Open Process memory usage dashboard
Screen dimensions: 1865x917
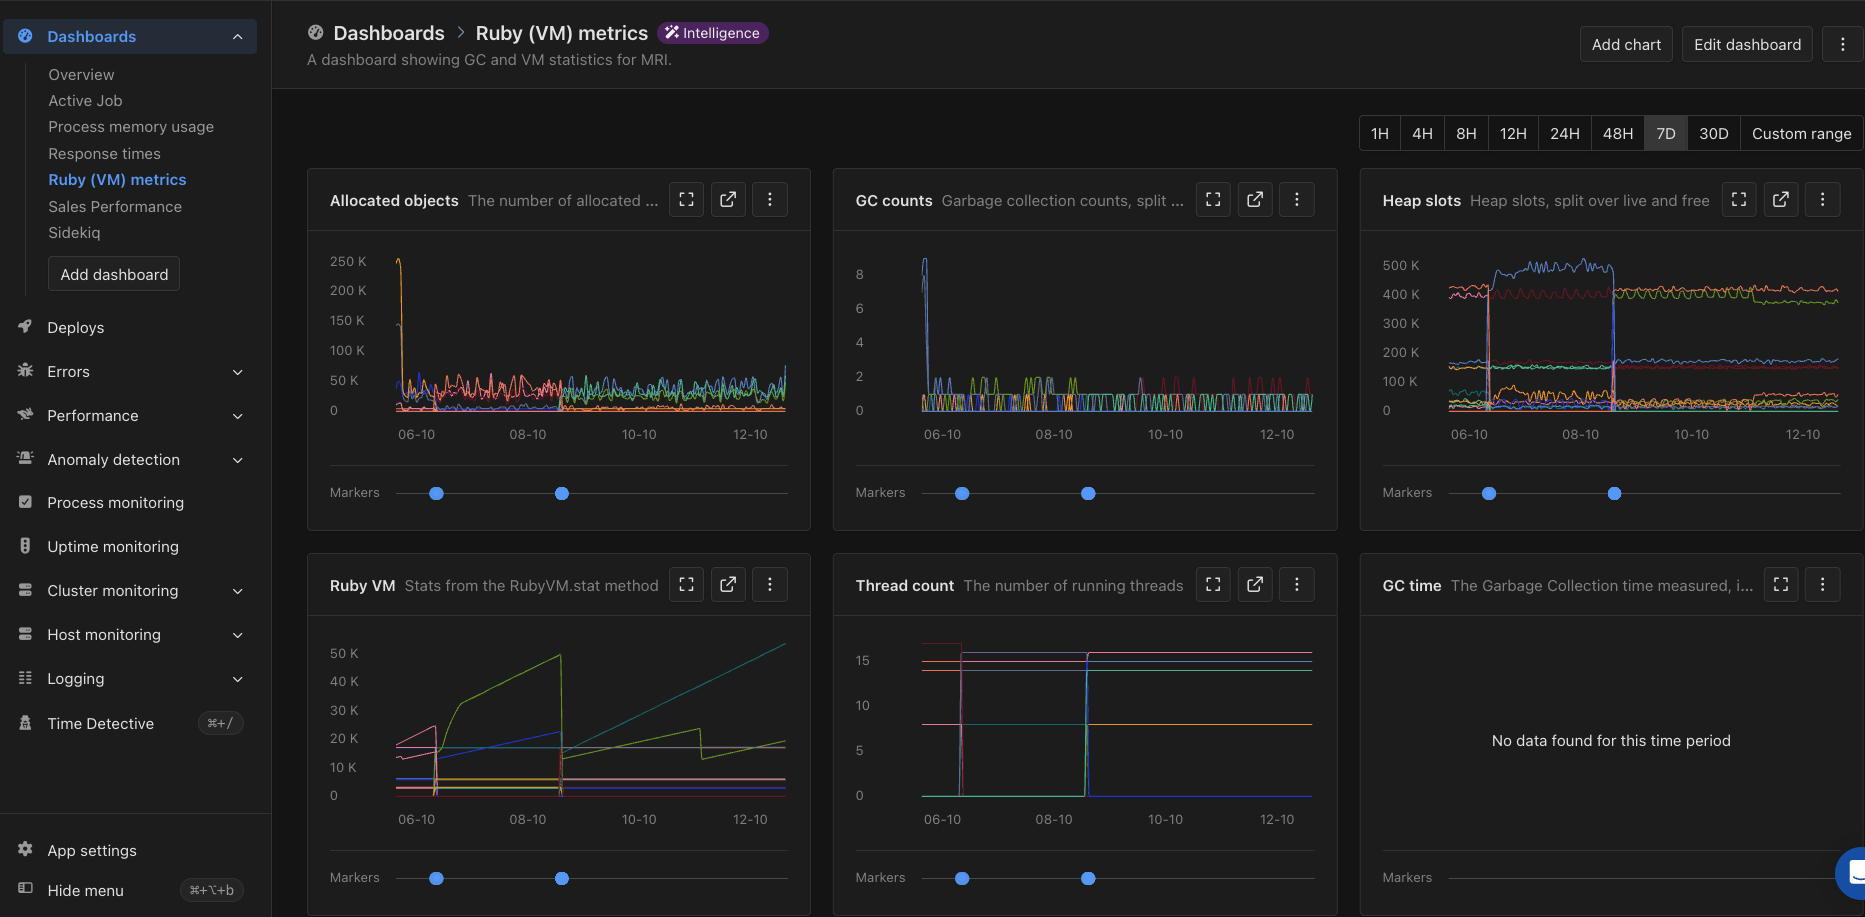pyautogui.click(x=131, y=127)
